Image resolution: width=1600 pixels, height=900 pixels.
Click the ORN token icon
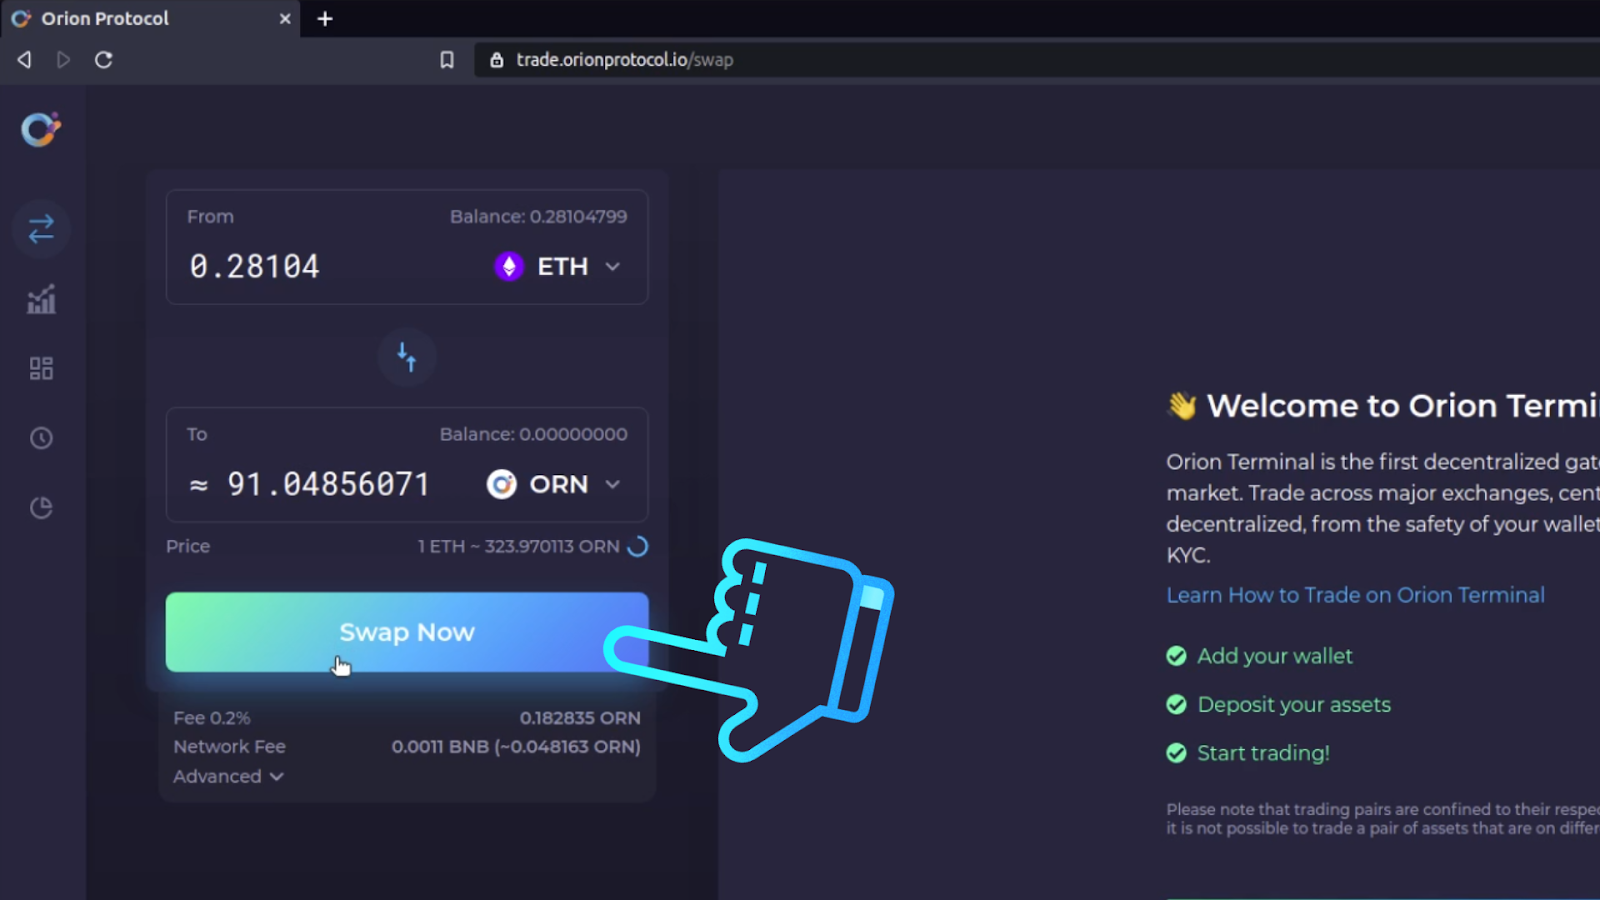pos(501,484)
